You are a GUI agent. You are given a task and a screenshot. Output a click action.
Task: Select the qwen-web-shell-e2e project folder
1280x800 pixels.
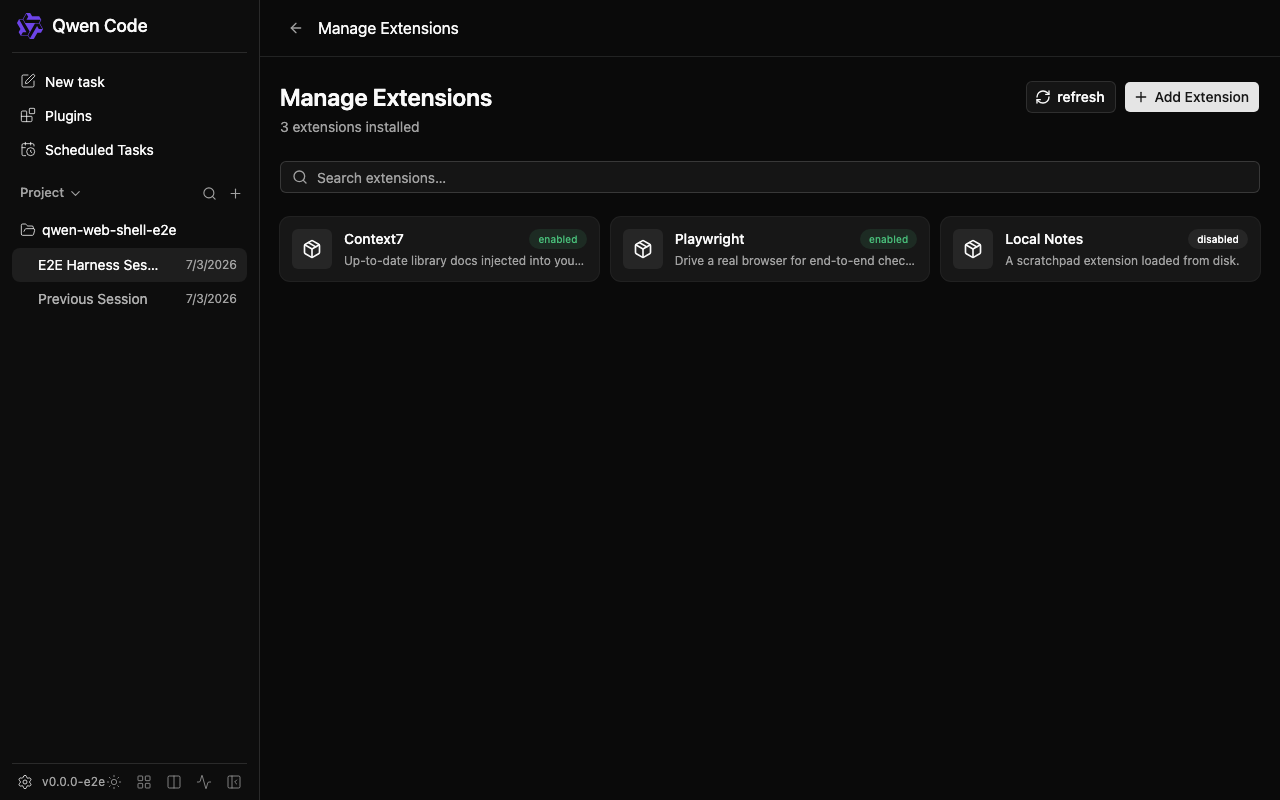point(129,230)
